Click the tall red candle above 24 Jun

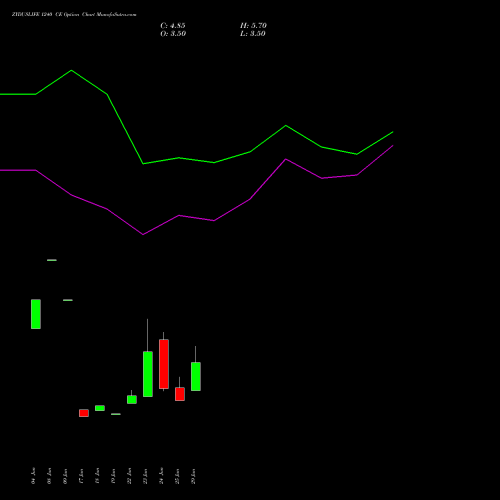point(164,364)
